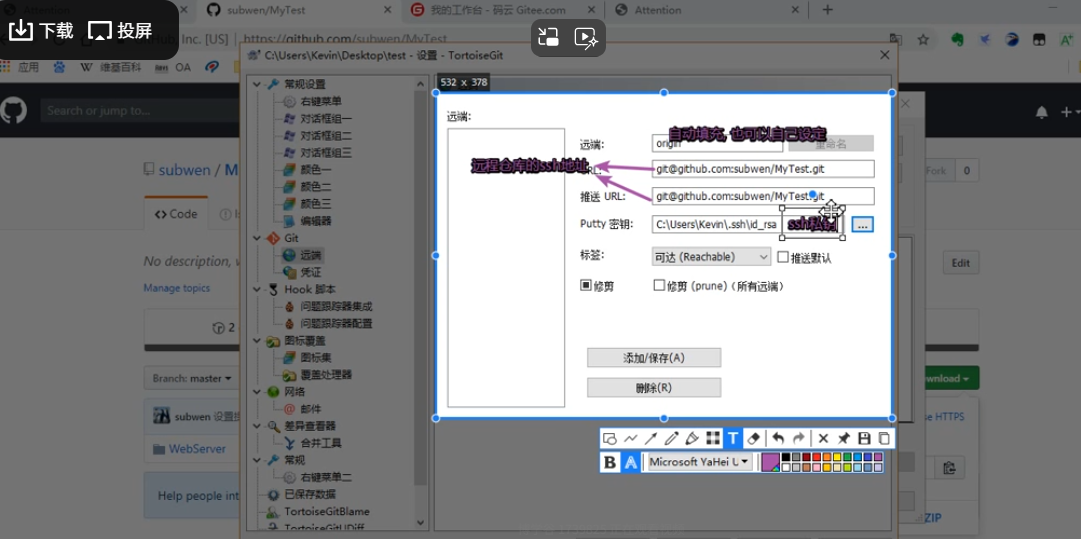Click the picture-in-picture overlay icon
This screenshot has height=539, width=1081.
(x=549, y=37)
